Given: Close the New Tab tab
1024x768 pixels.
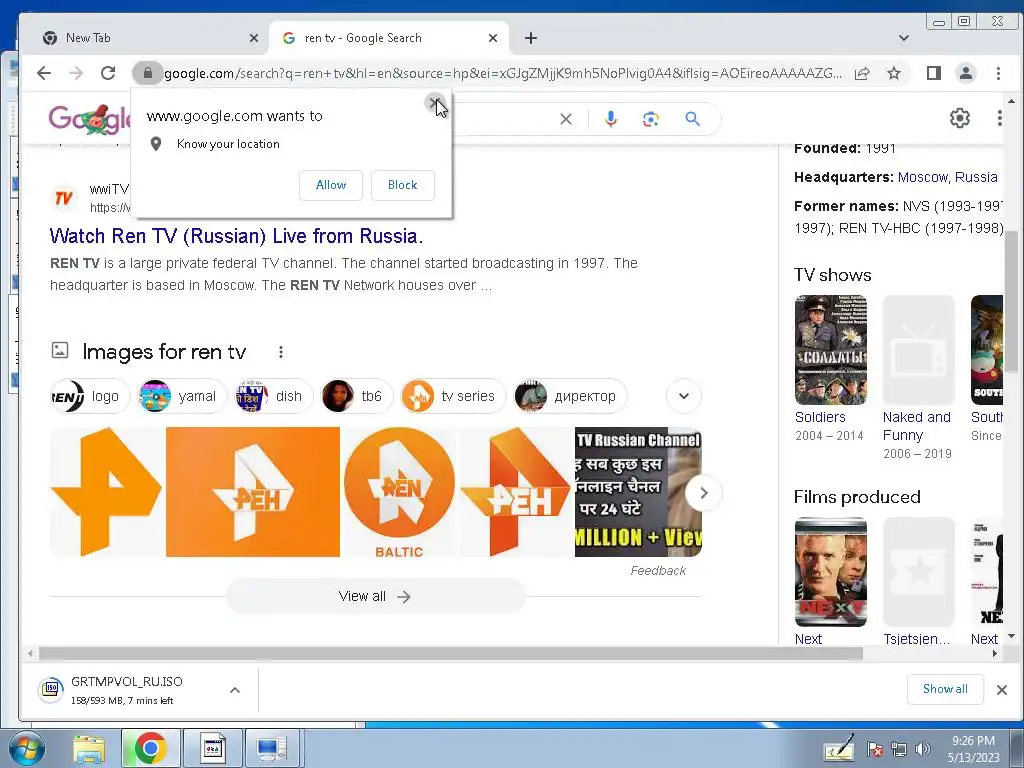Looking at the screenshot, I should [254, 38].
